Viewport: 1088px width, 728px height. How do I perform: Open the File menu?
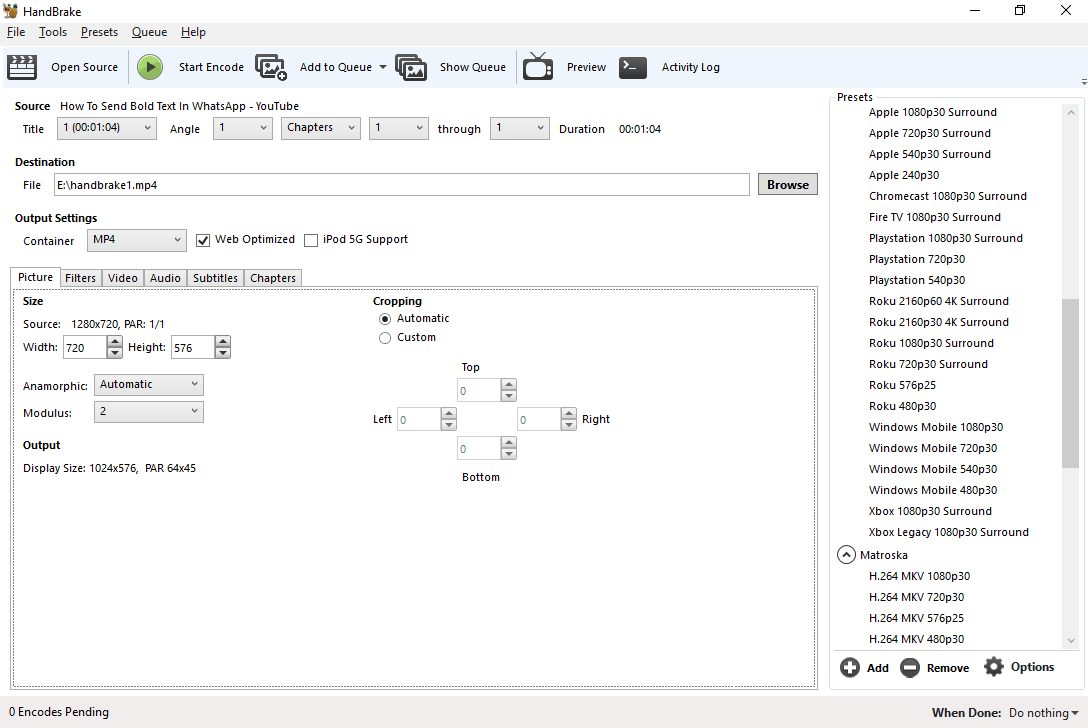point(16,32)
